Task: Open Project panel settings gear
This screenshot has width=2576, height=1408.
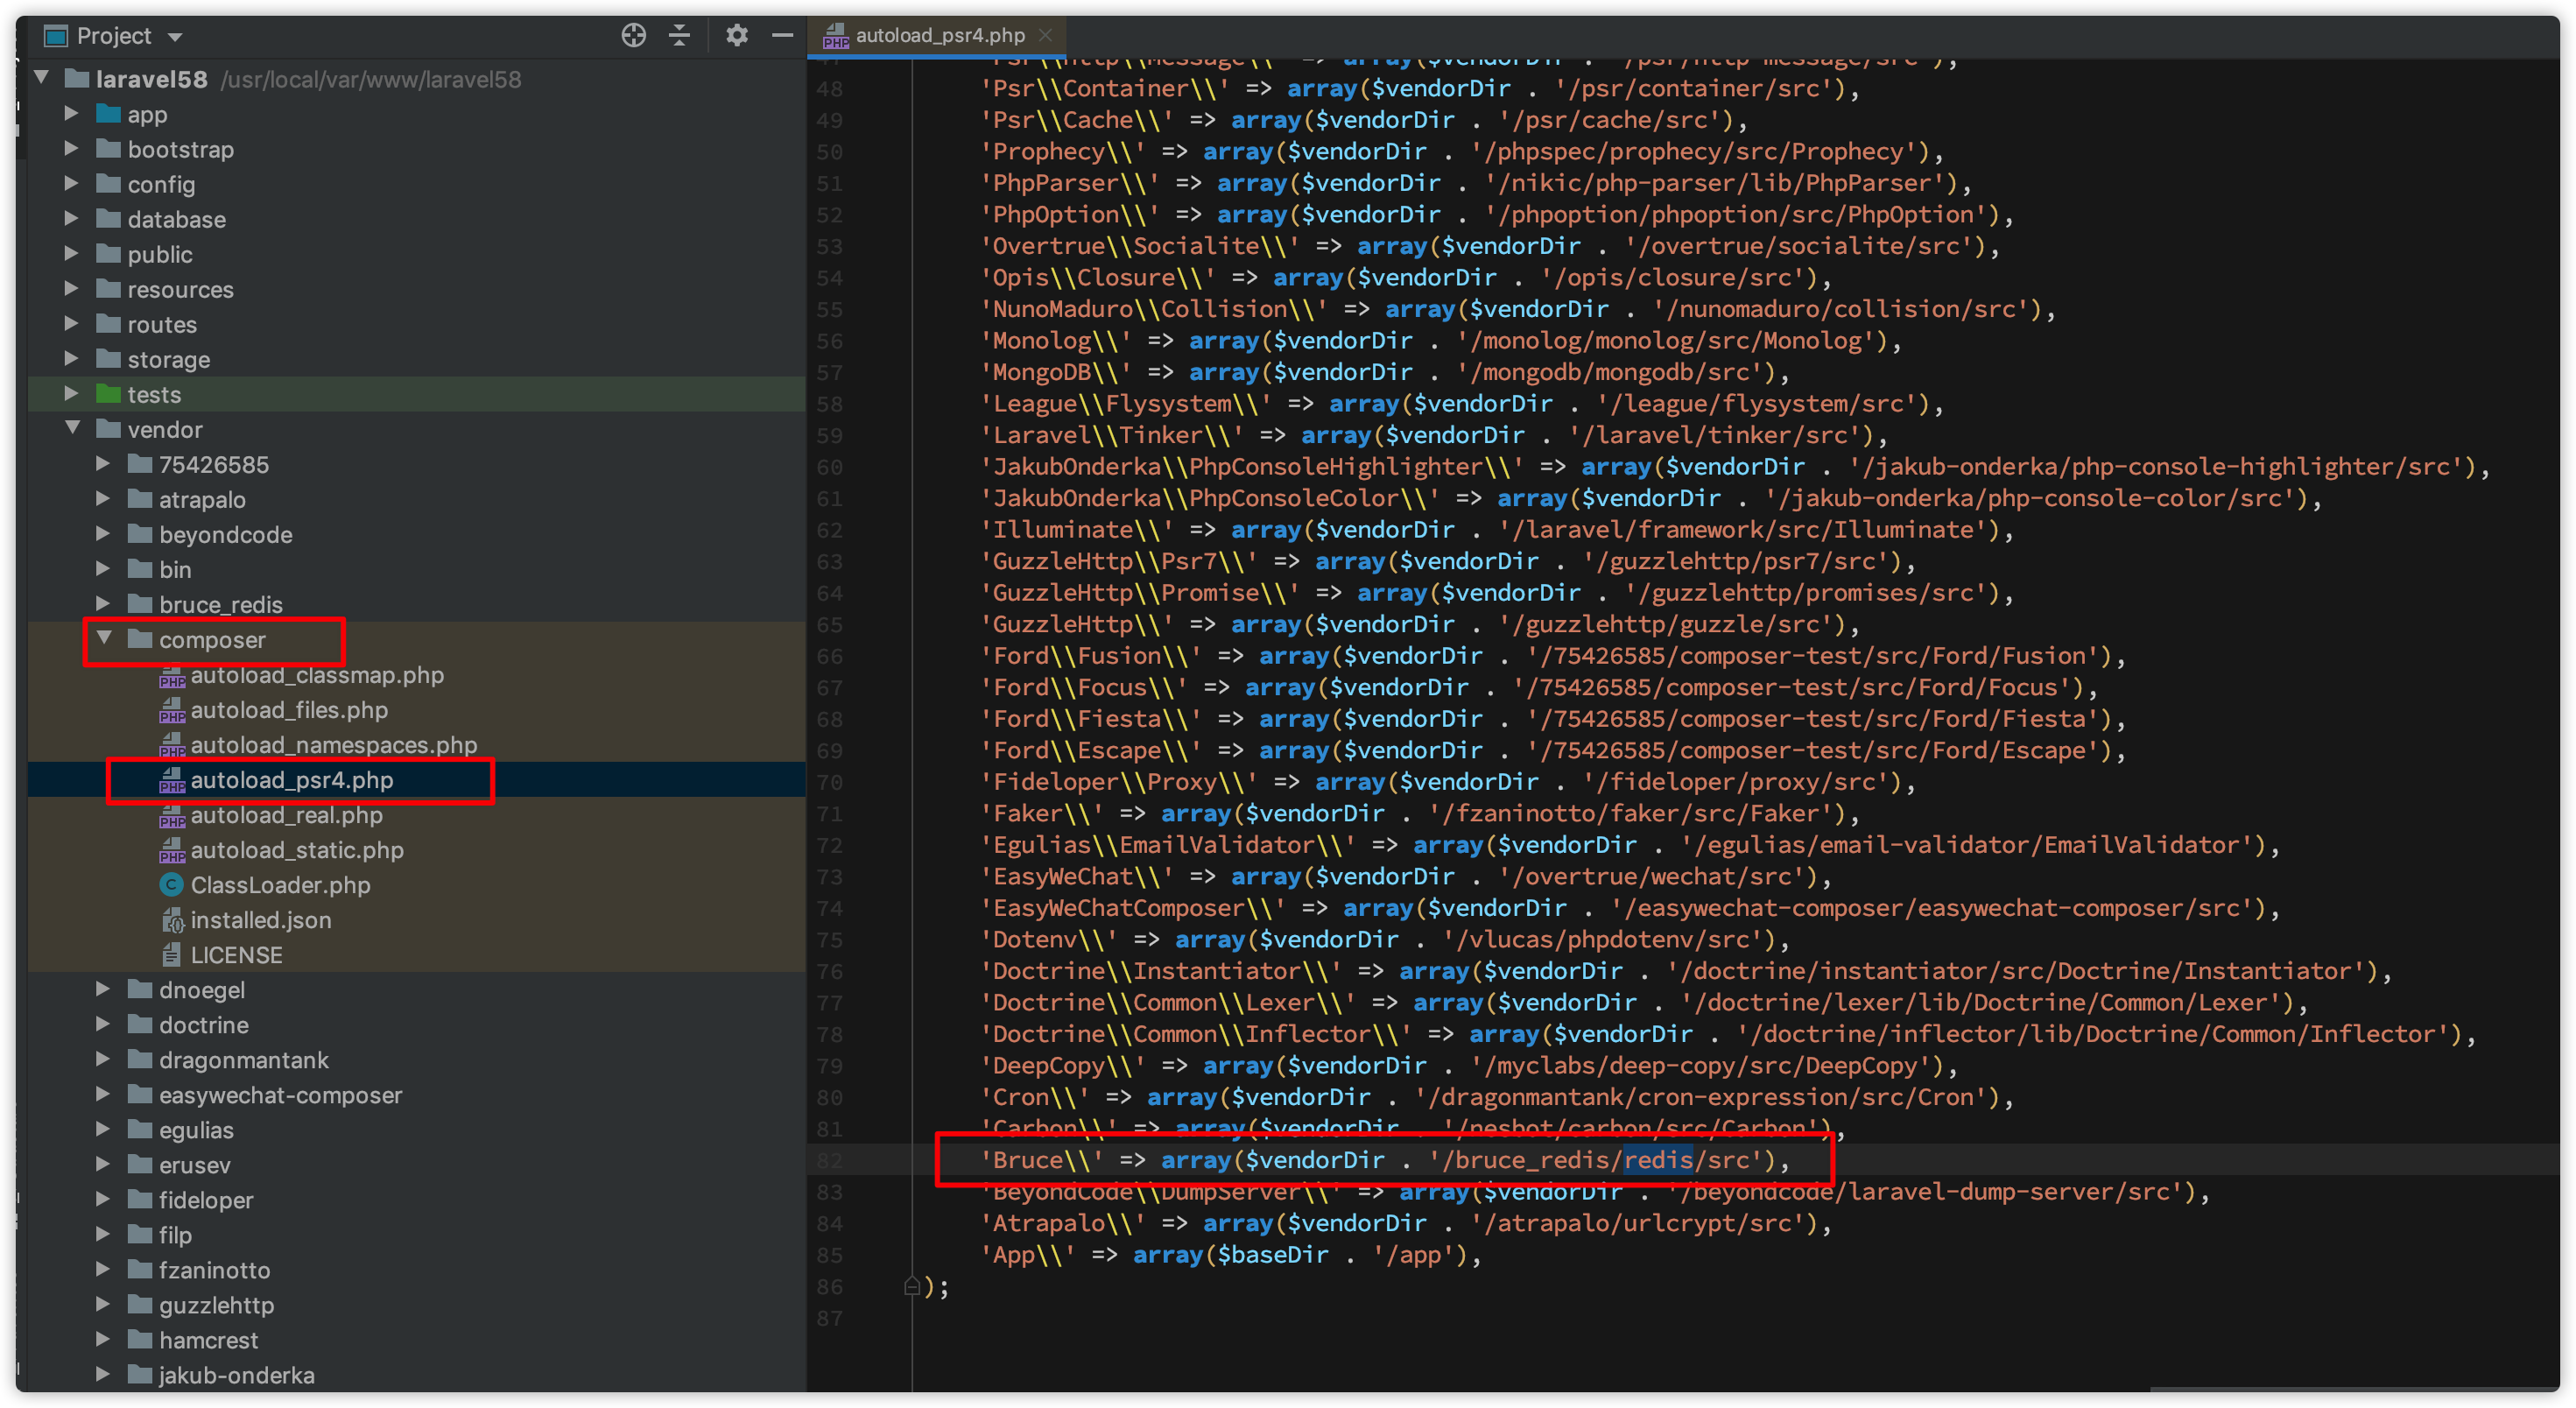Action: coord(737,36)
